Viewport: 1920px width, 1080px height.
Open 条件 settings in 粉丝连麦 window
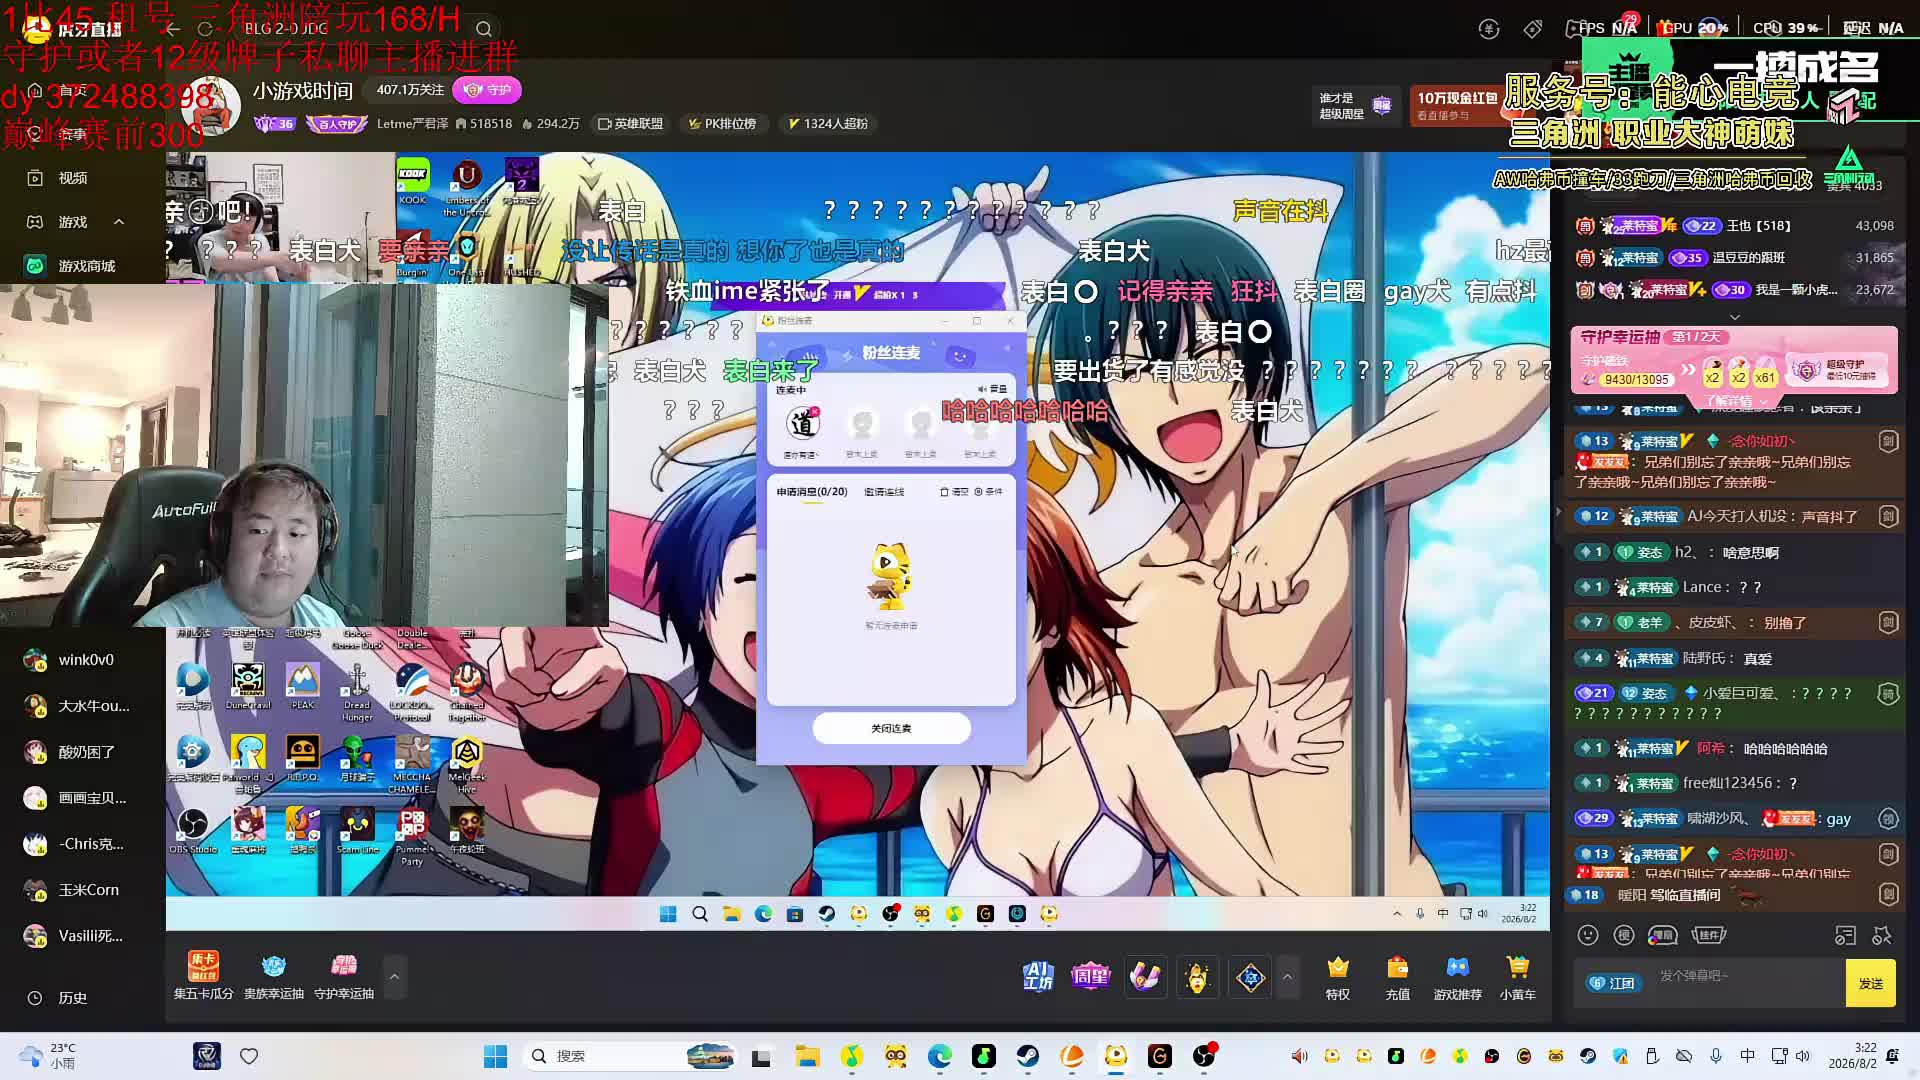point(988,492)
